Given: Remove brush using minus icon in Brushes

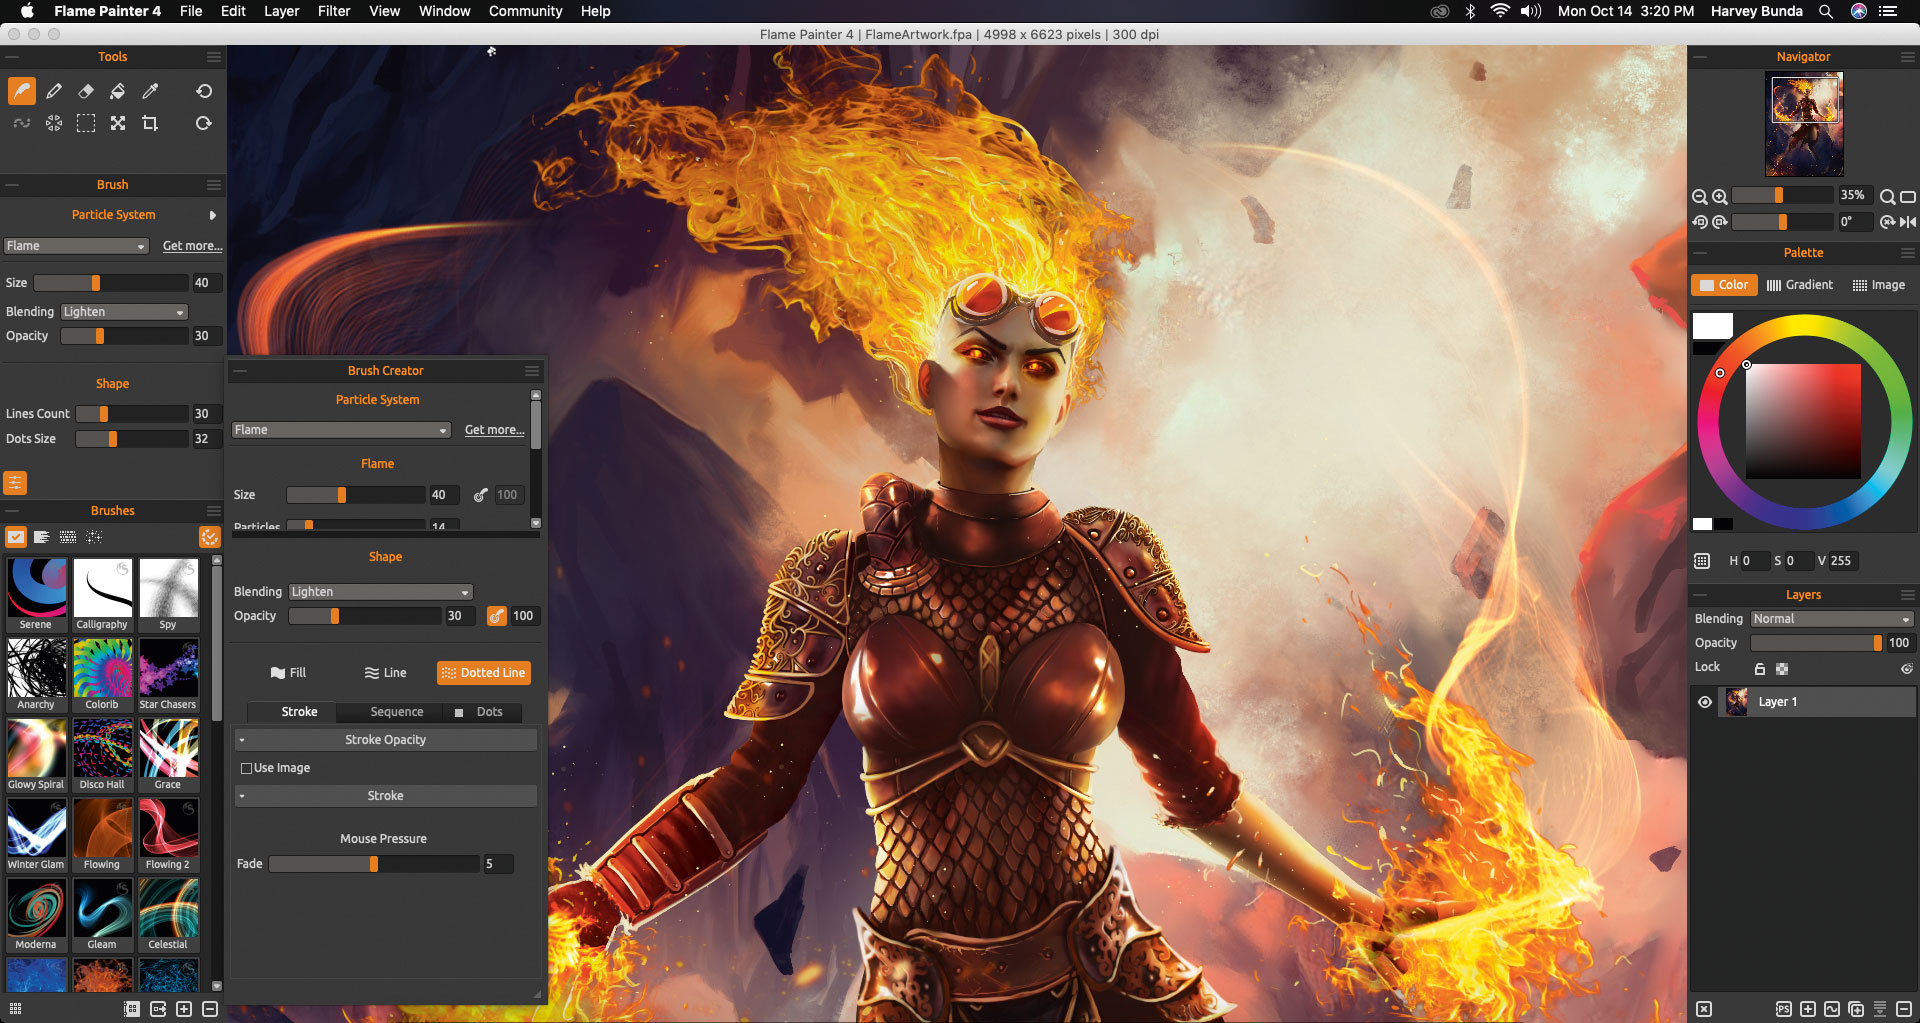Looking at the screenshot, I should (x=210, y=1009).
